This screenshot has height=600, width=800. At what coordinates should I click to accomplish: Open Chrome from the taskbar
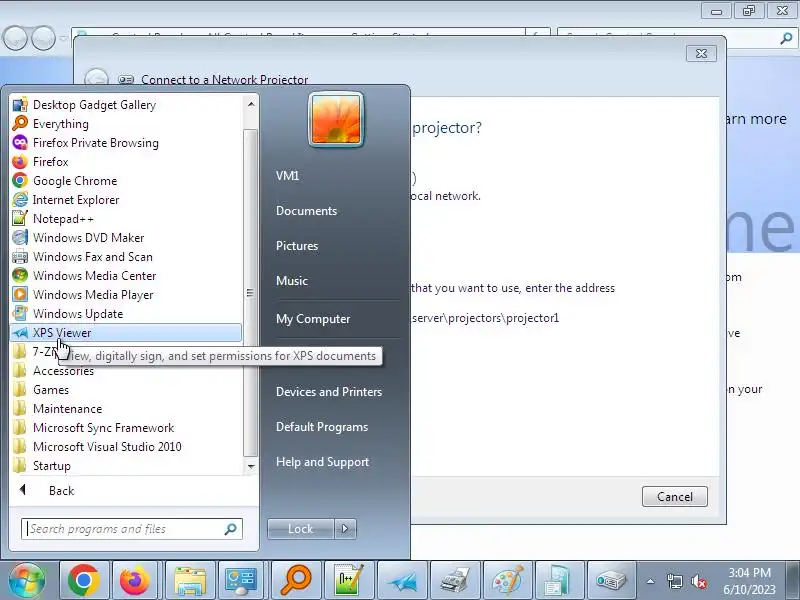click(x=84, y=580)
